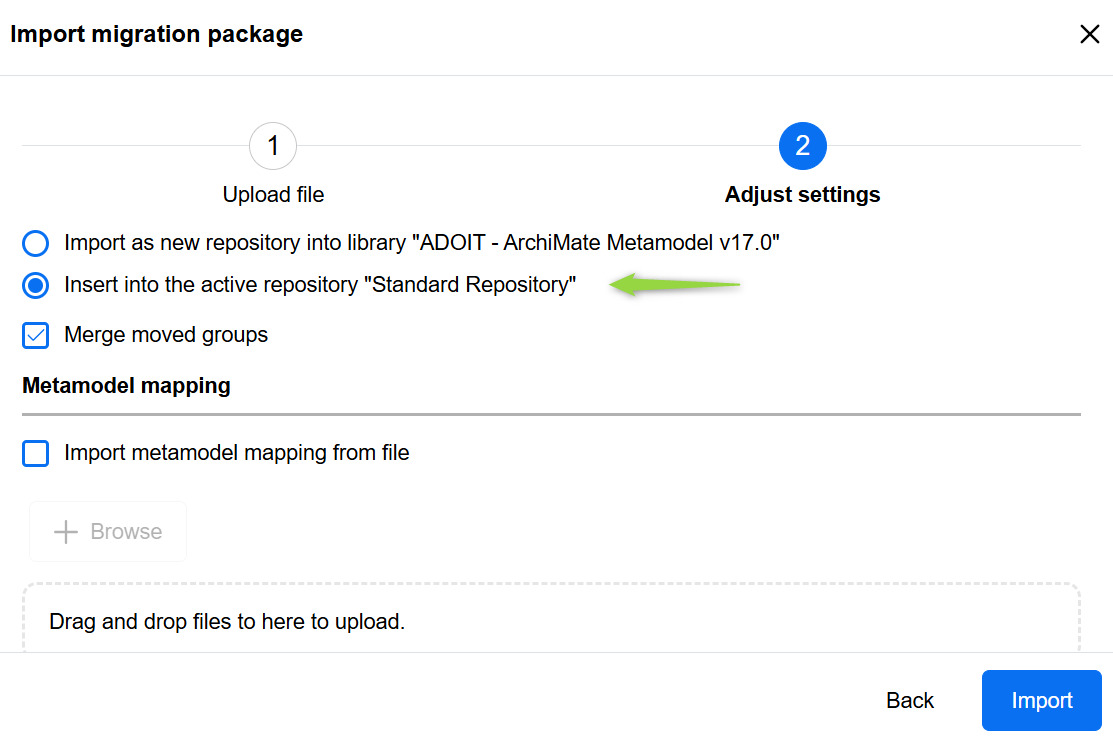Enable Import metamodel mapping from file checkbox
Screen dimensions: 1113x741
tap(36, 454)
